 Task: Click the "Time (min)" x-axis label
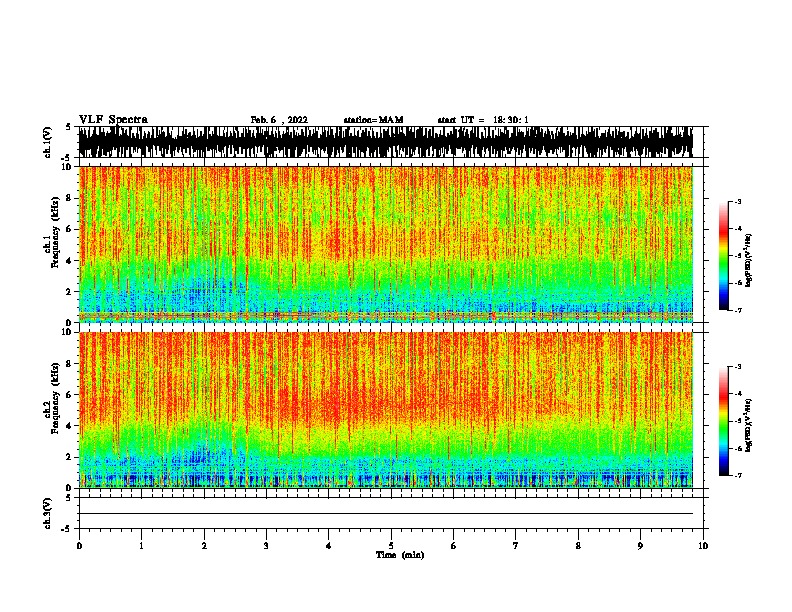(400, 555)
